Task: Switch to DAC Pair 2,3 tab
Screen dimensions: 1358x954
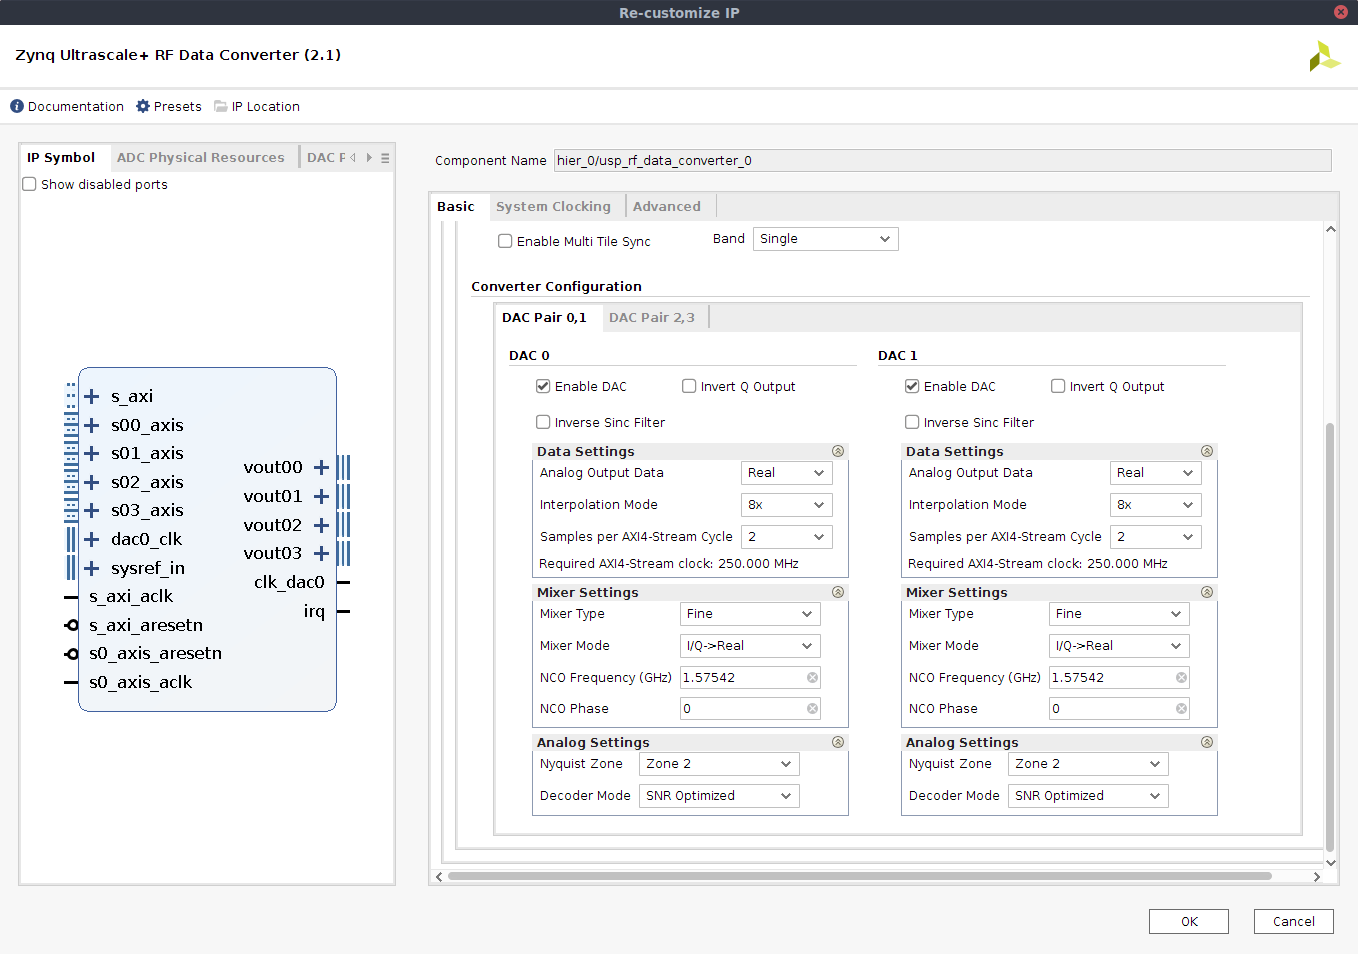Action: tap(652, 317)
